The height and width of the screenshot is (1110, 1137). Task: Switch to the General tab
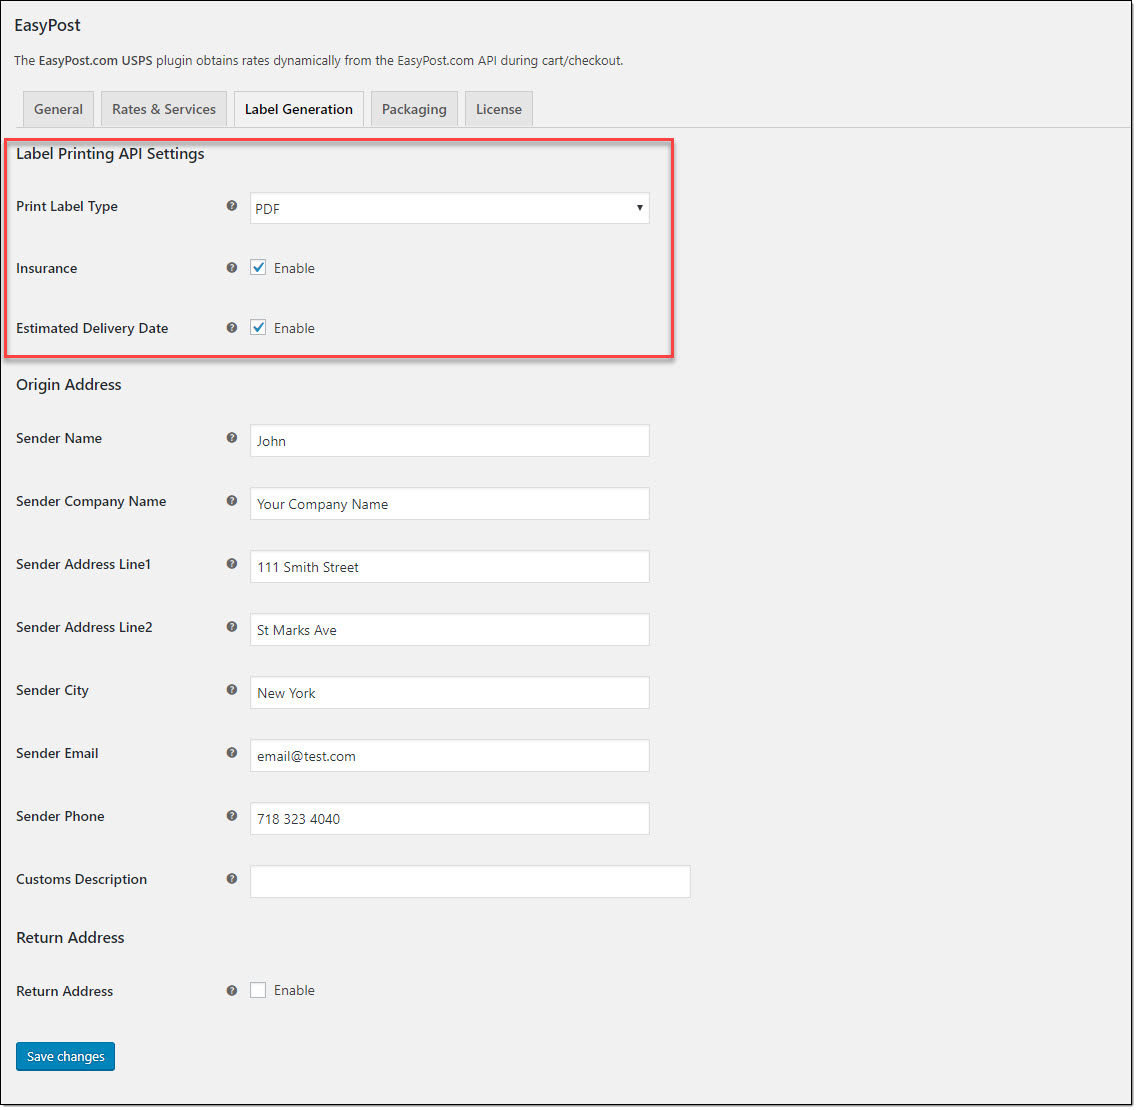click(x=58, y=109)
